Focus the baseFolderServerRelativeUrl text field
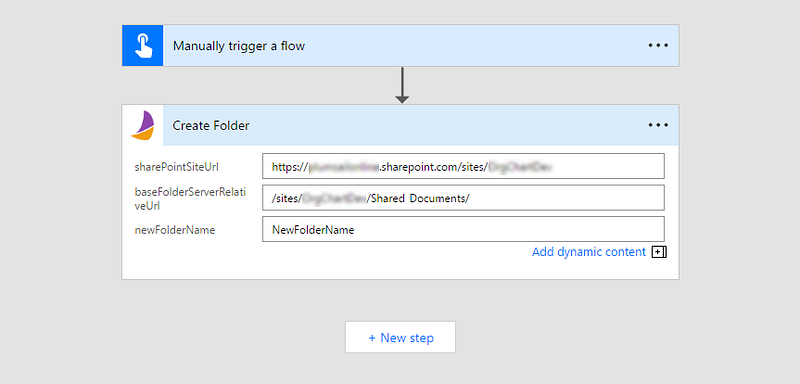This screenshot has width=800, height=384. click(x=463, y=198)
